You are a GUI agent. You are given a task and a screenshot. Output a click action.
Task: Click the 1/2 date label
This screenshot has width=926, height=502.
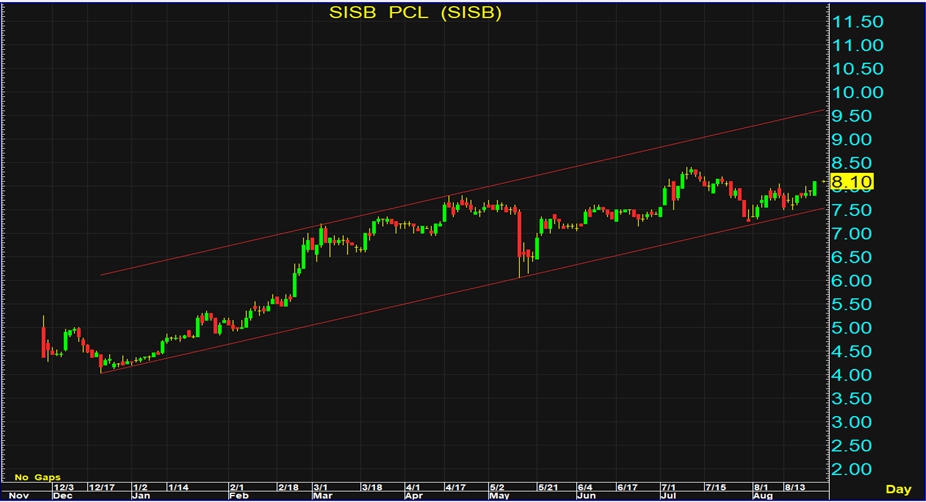(x=140, y=487)
